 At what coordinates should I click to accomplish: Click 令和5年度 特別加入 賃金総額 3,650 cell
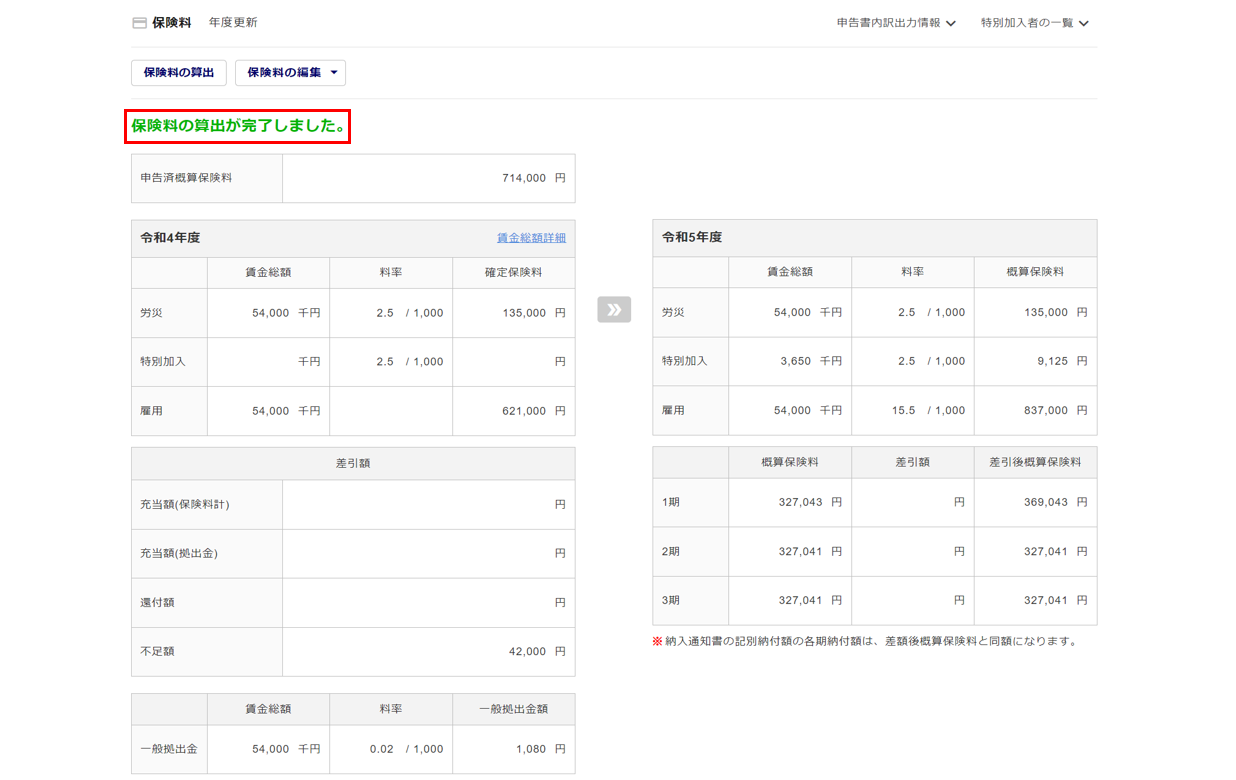point(789,361)
